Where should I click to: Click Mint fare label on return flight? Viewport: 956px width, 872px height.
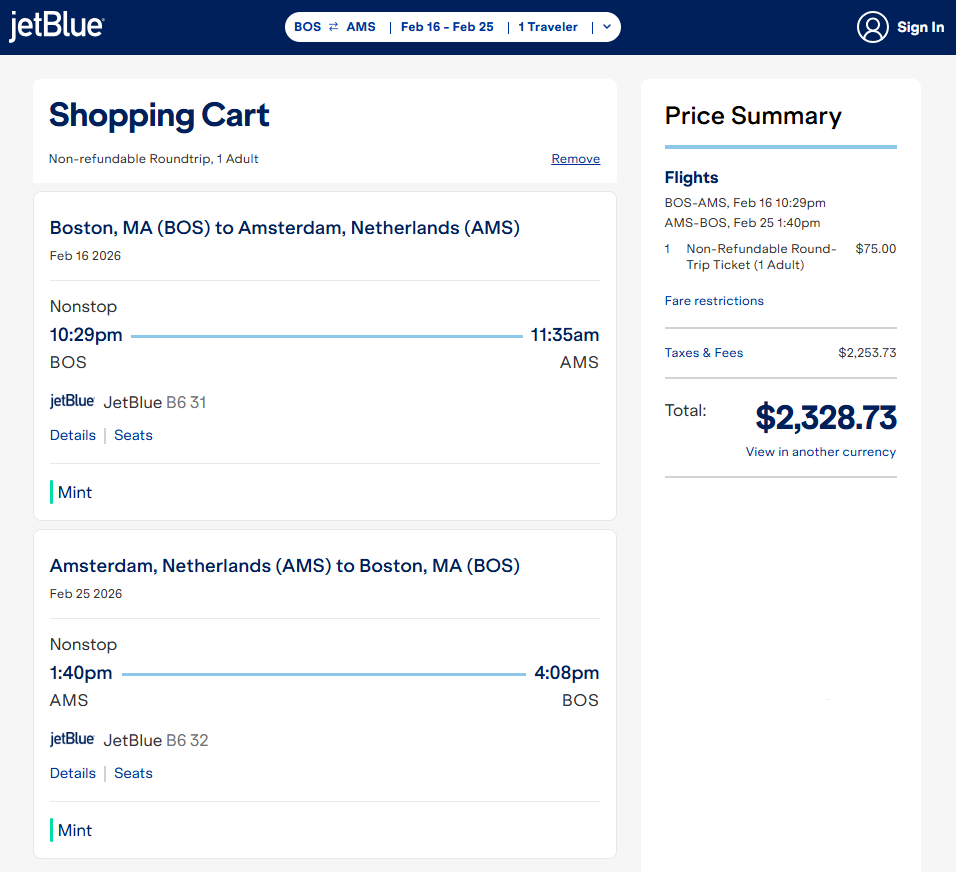coord(74,830)
